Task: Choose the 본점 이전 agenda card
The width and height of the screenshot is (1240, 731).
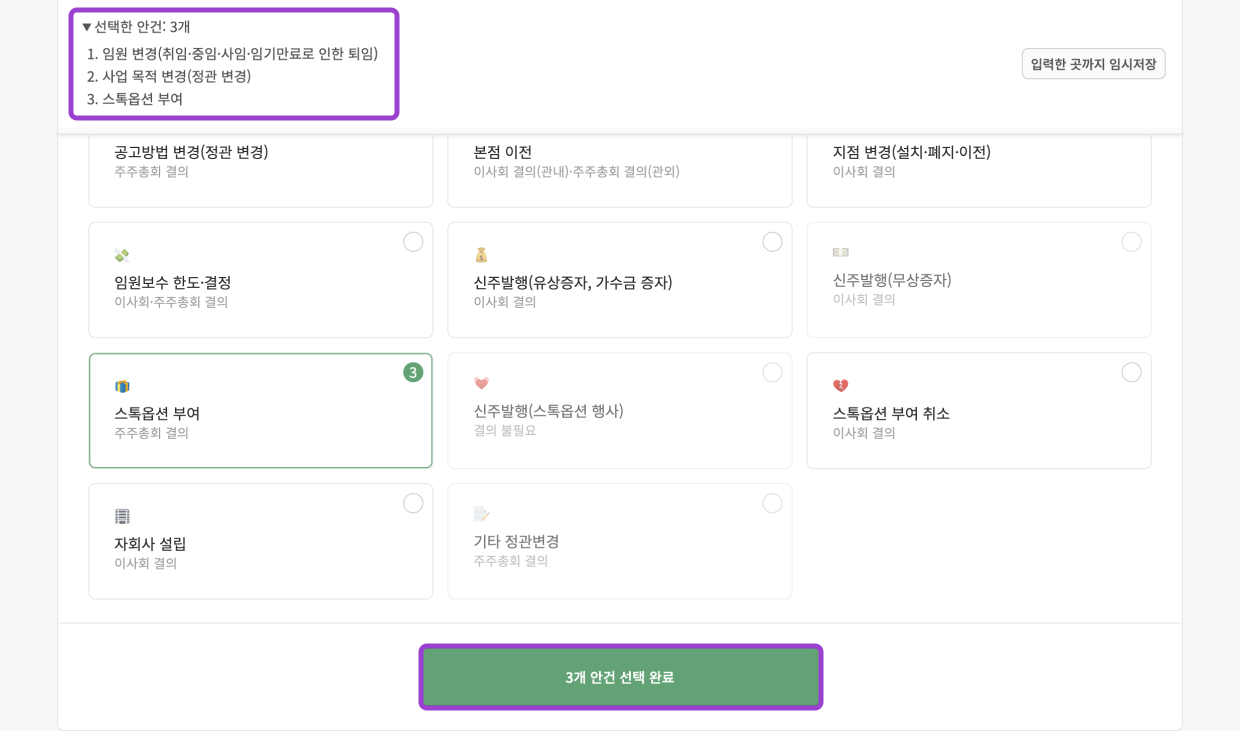Action: pos(619,168)
